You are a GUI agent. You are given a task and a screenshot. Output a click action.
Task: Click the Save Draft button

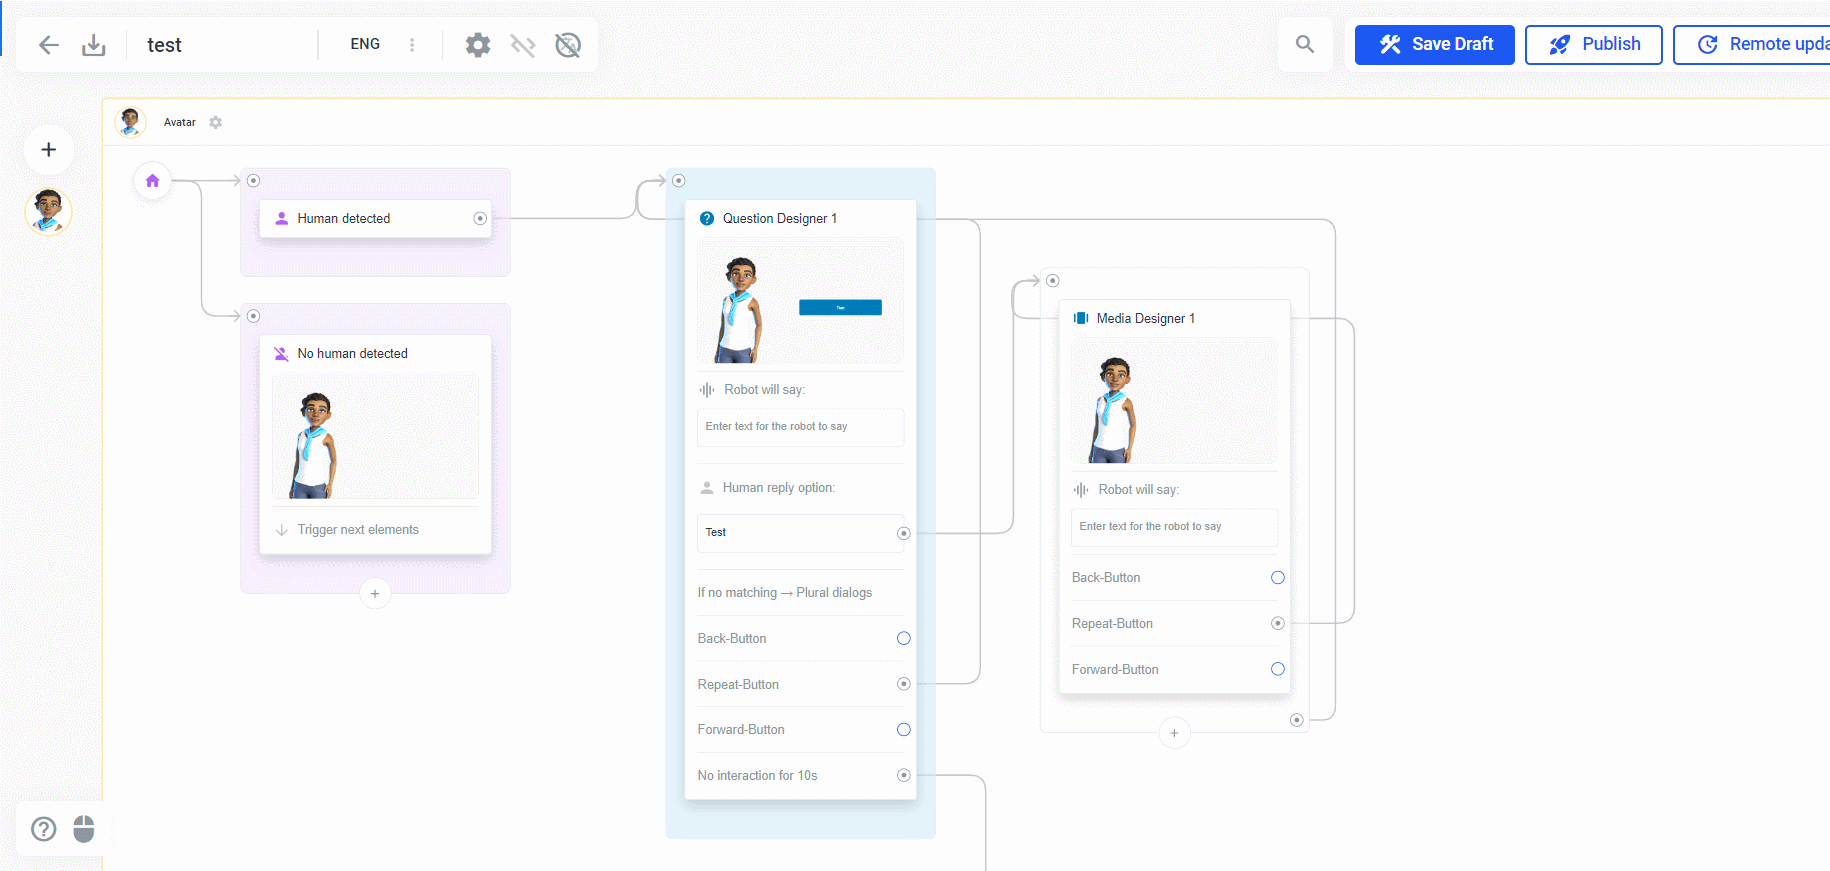point(1435,45)
